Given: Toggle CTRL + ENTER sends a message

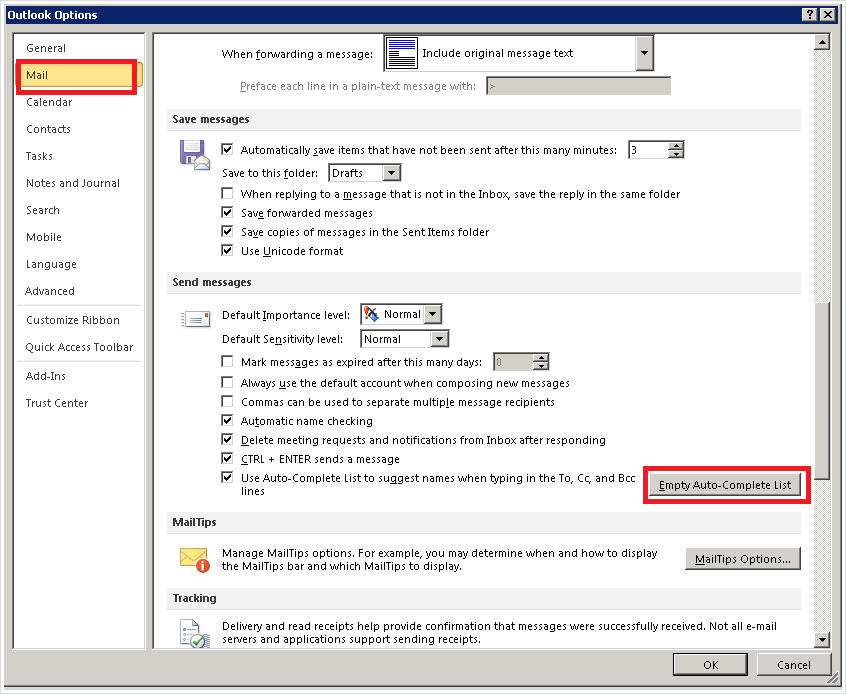Looking at the screenshot, I should click(227, 459).
